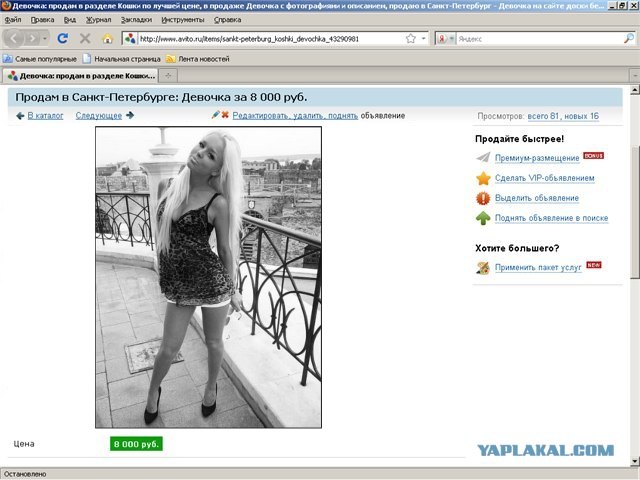Click Редактировать, удалить, поднять link
640x480 pixels.
295,116
